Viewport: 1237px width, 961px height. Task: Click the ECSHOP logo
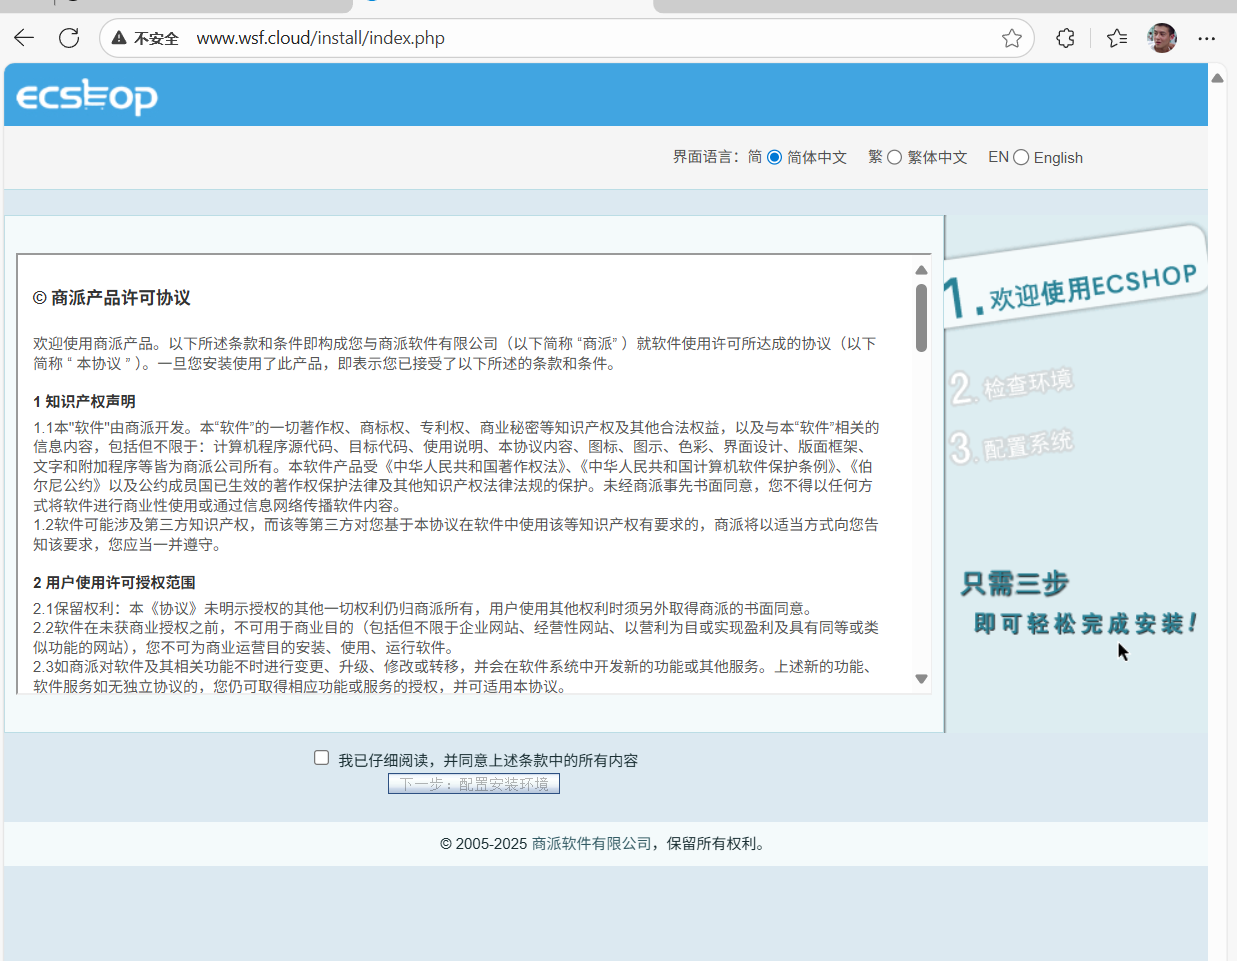[x=87, y=97]
